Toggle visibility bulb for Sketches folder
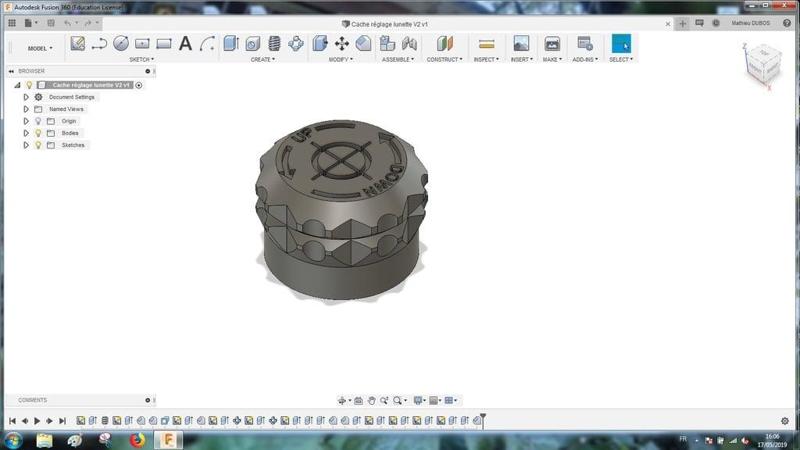Viewport: 800px width, 450px height. click(x=38, y=145)
